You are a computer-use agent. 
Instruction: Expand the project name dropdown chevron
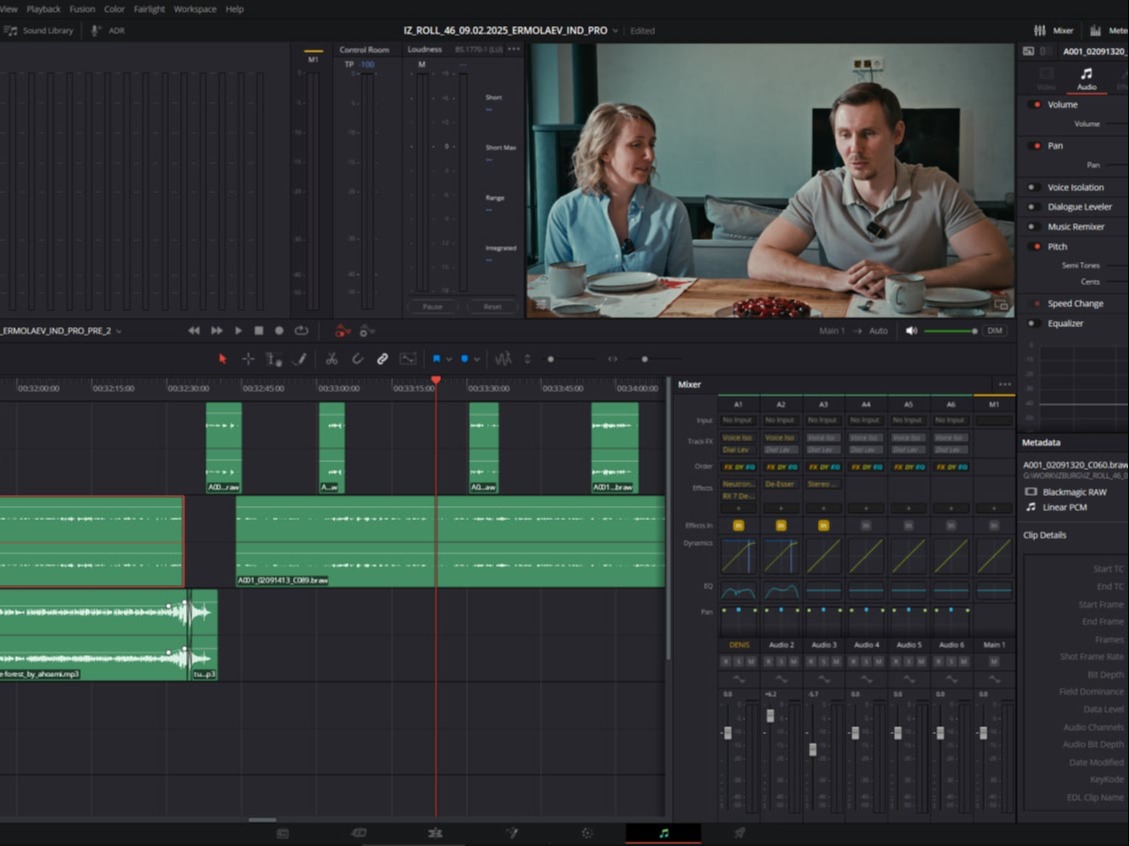click(x=615, y=31)
